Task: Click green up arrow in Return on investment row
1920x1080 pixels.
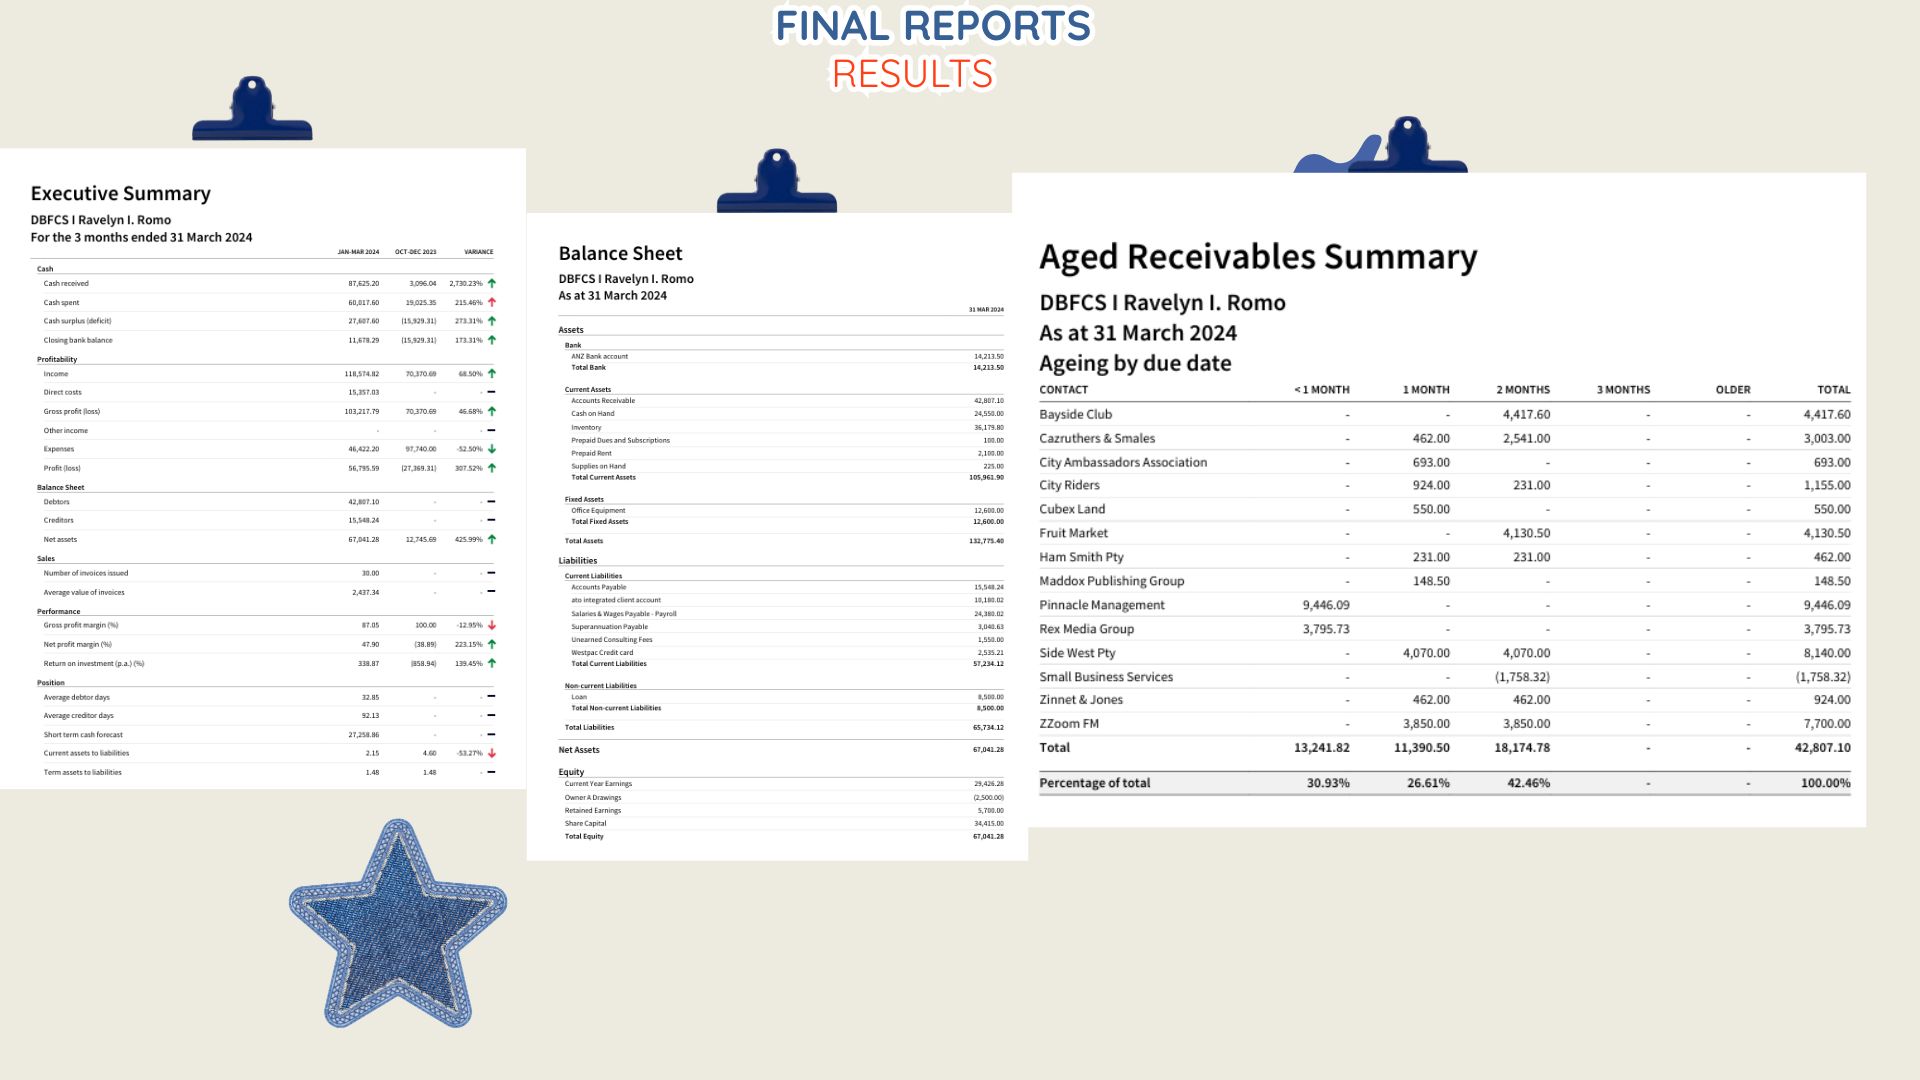Action: 492,663
